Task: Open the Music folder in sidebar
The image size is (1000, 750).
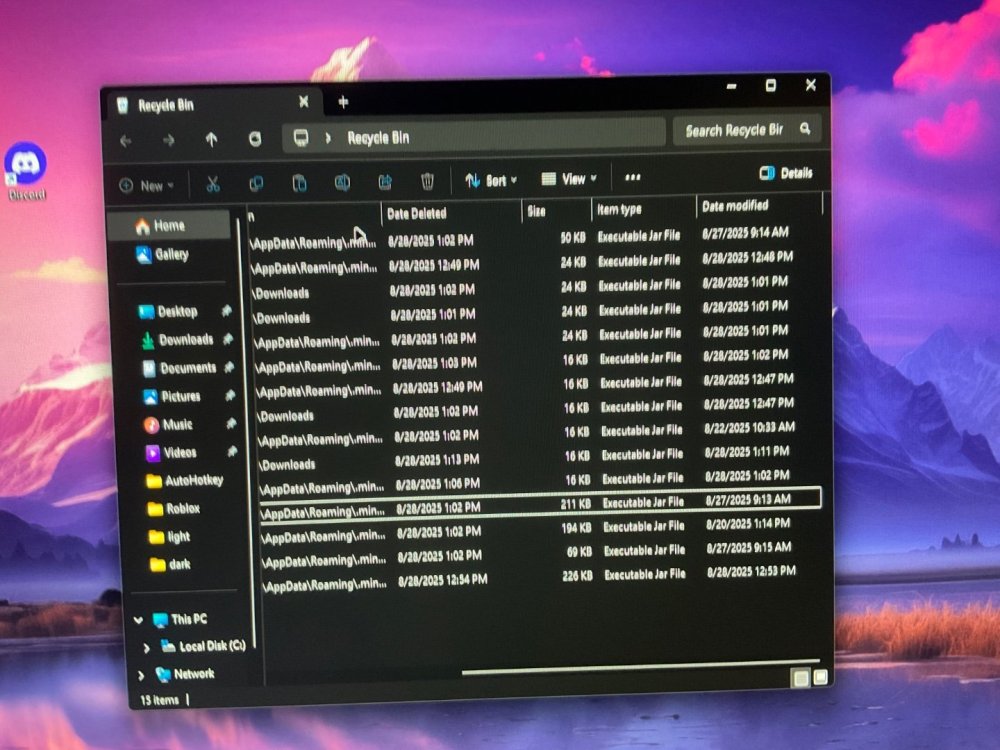Action: point(168,424)
